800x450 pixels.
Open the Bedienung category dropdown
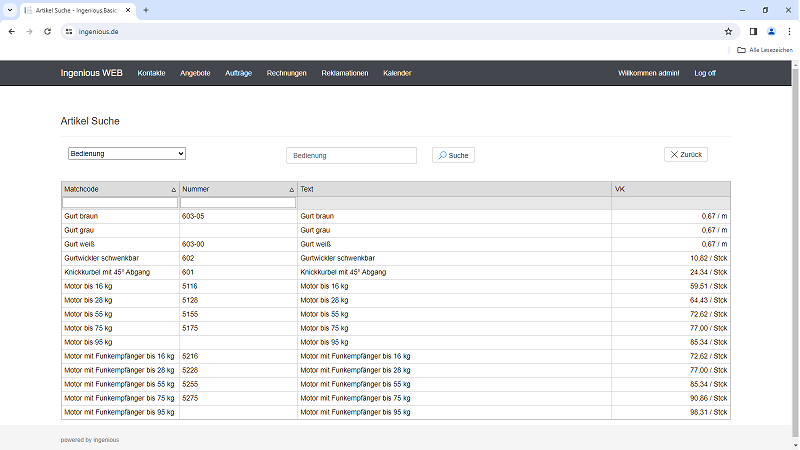point(127,154)
